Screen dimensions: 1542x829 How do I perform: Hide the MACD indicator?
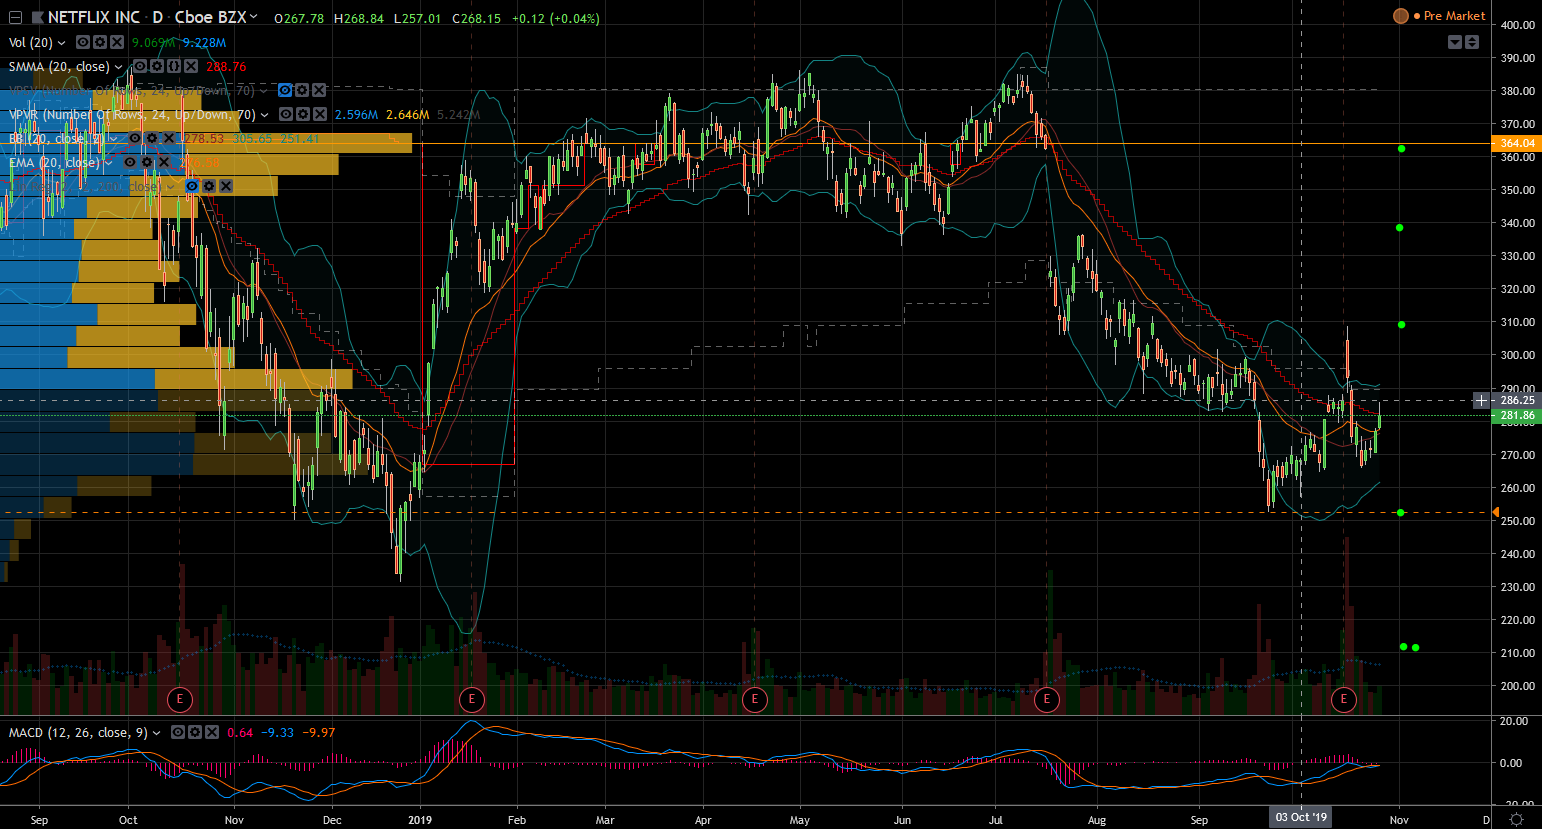(x=177, y=732)
